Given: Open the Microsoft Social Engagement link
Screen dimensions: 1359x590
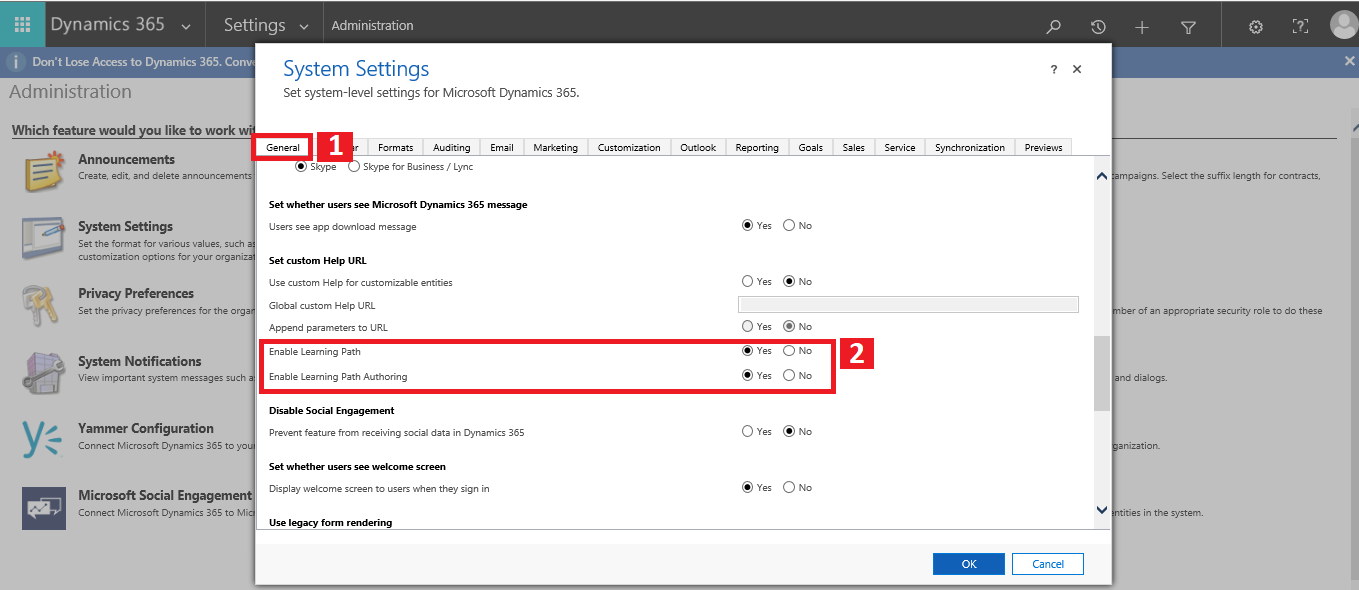Looking at the screenshot, I should (x=165, y=495).
